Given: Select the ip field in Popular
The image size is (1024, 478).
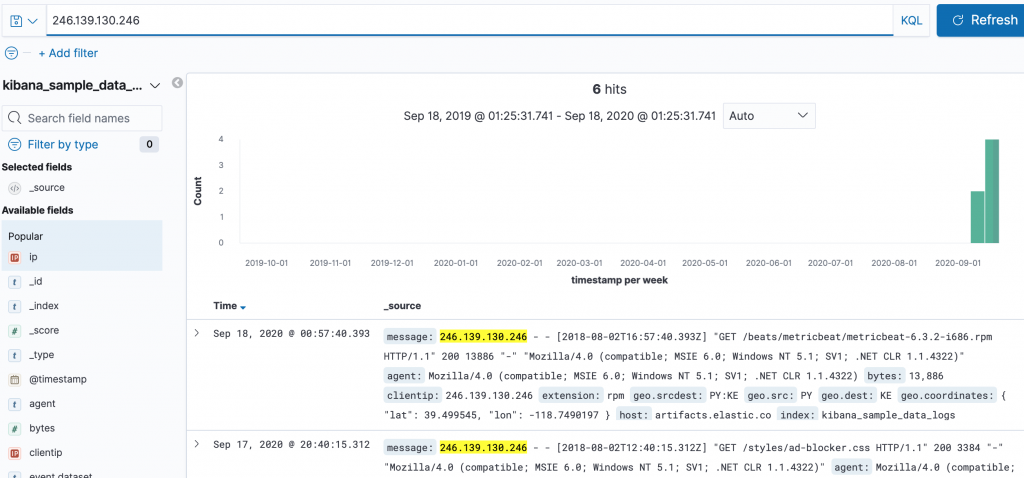Looking at the screenshot, I should (33, 257).
